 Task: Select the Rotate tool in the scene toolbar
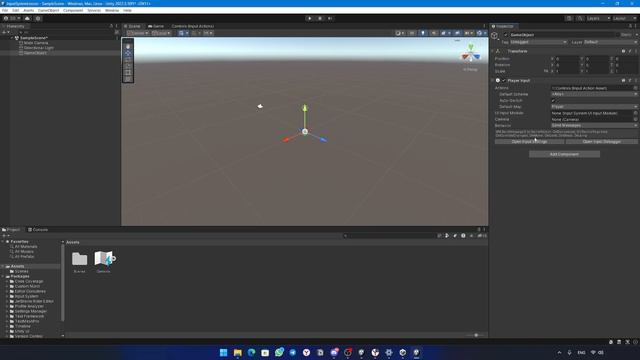click(x=128, y=60)
